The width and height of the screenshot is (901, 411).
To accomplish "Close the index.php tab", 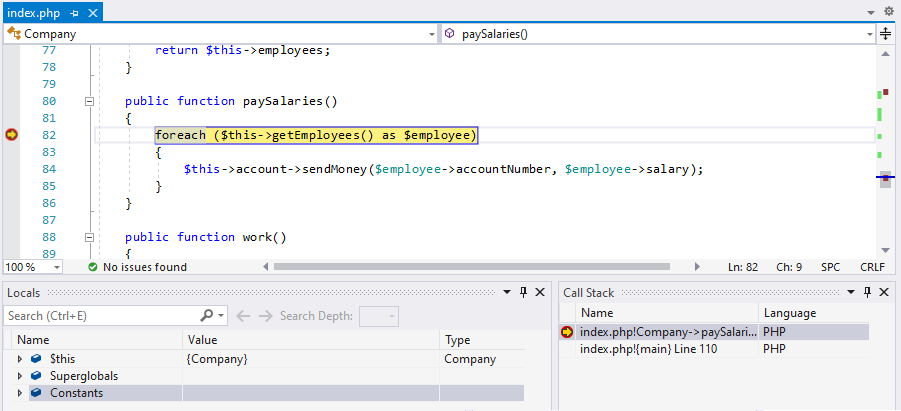I will (93, 13).
